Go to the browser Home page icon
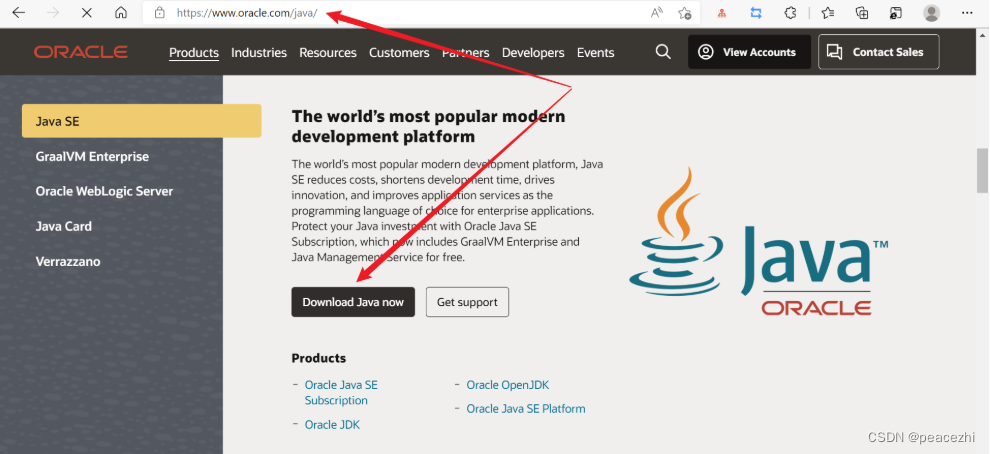Screen dimensions: 990x454 (121, 13)
